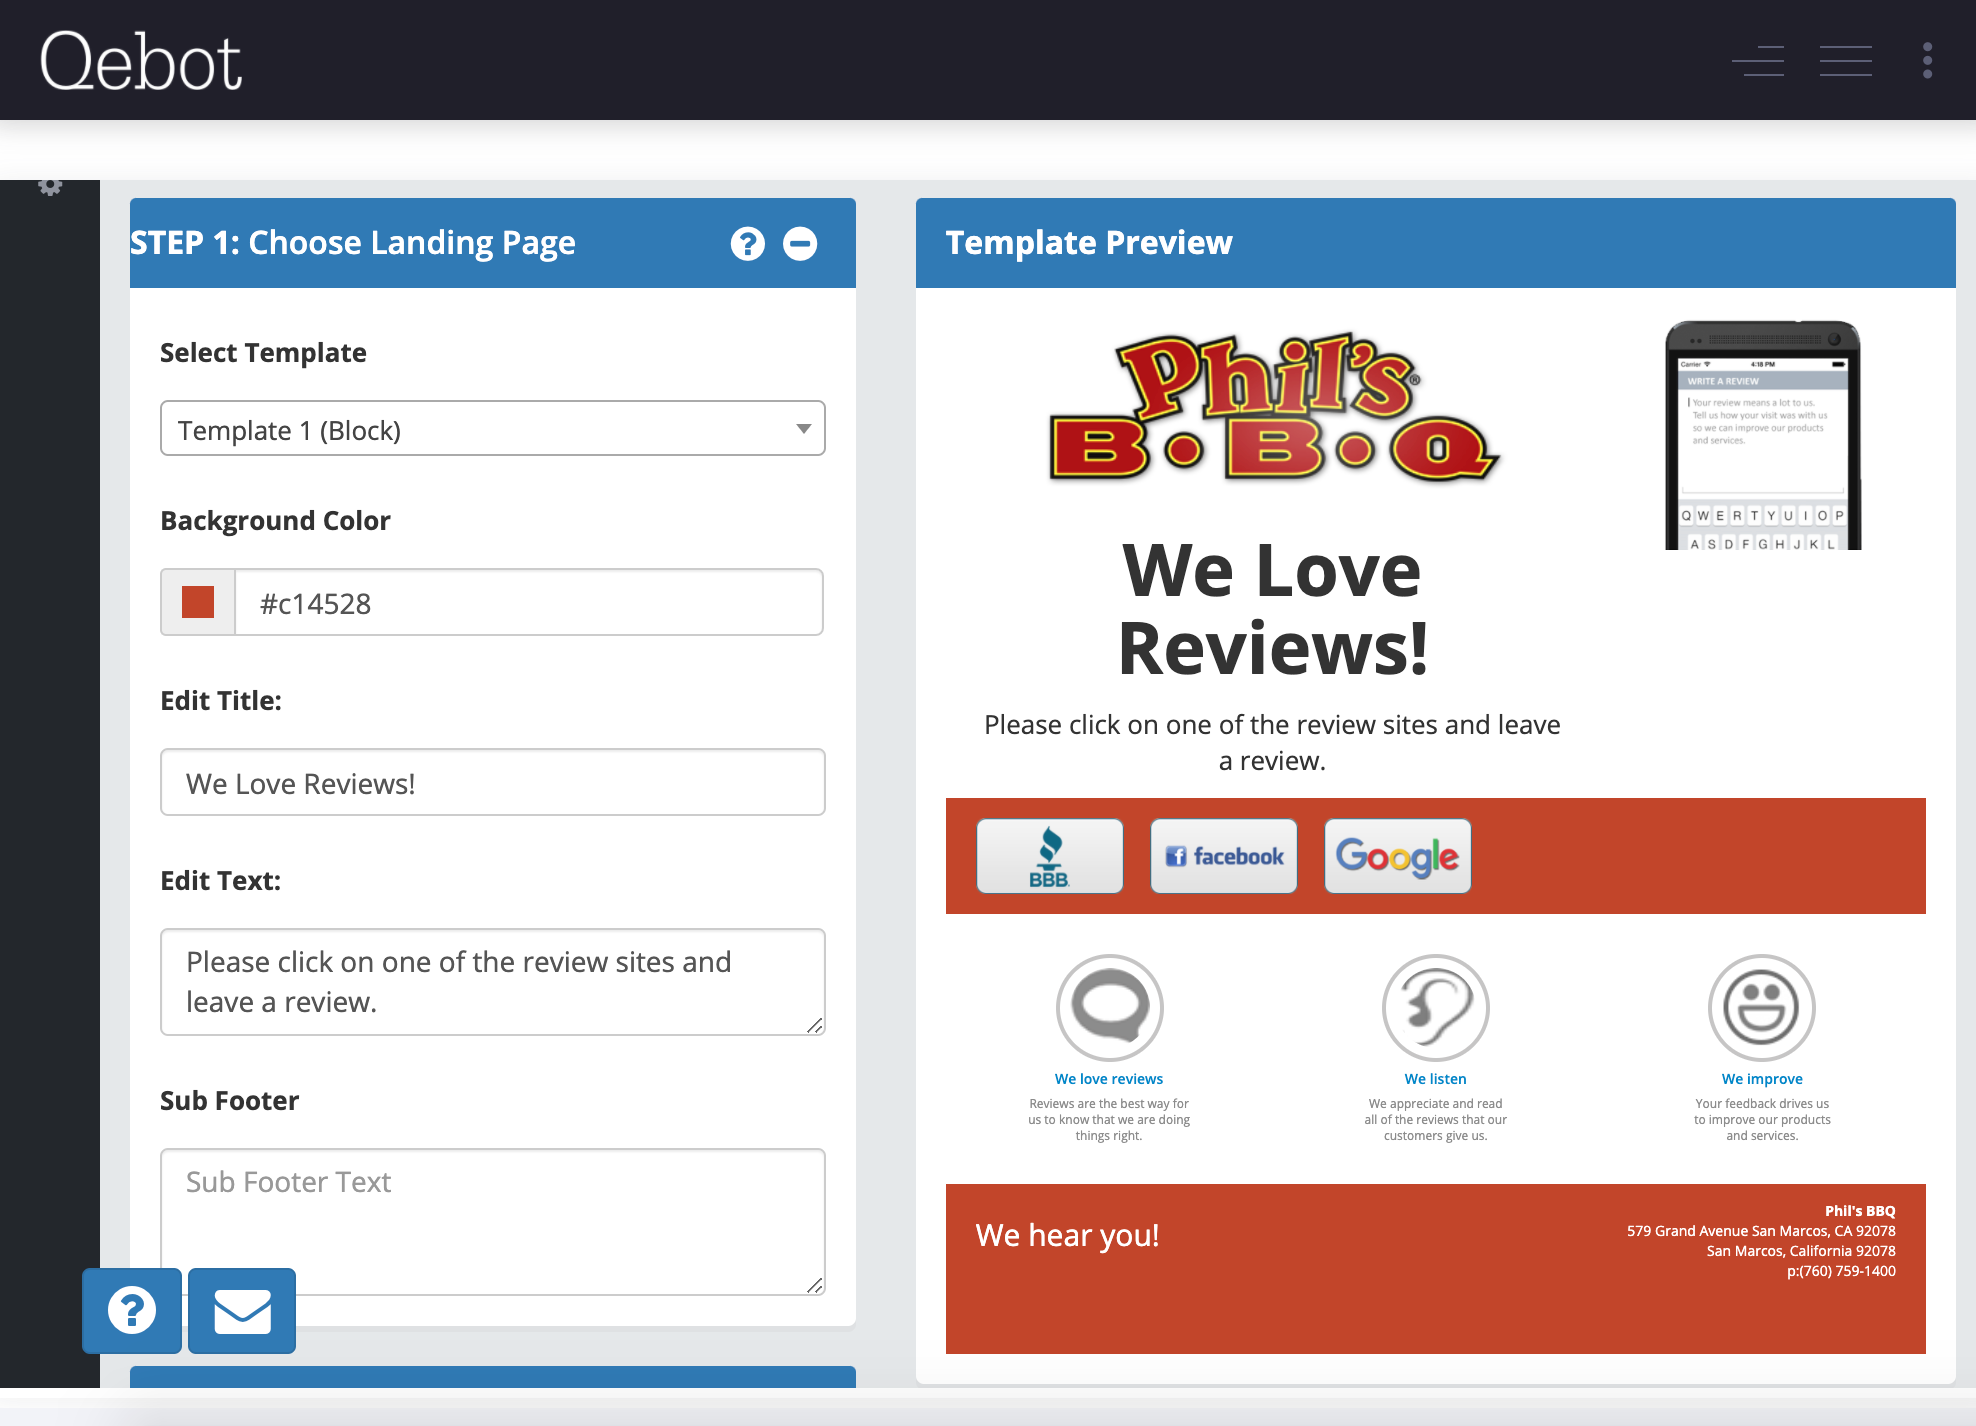
Task: Click the floating help question button
Action: (132, 1311)
